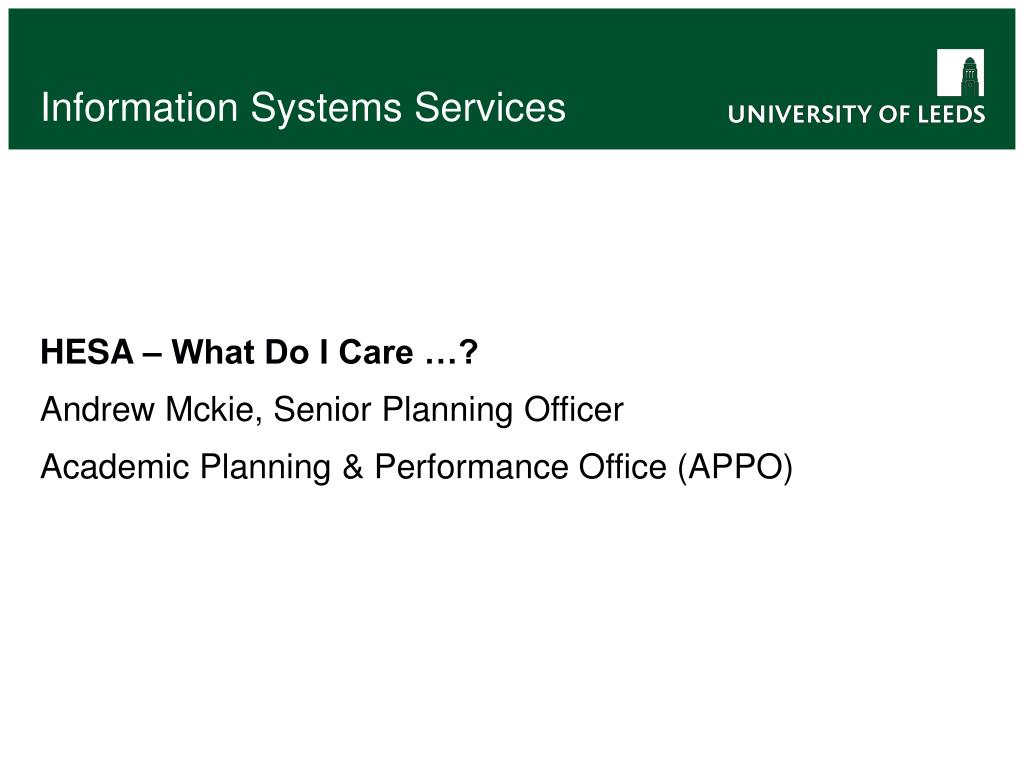Viewport: 1024px width, 768px height.
Task: Click the question mark ending the title
Action: (468, 353)
